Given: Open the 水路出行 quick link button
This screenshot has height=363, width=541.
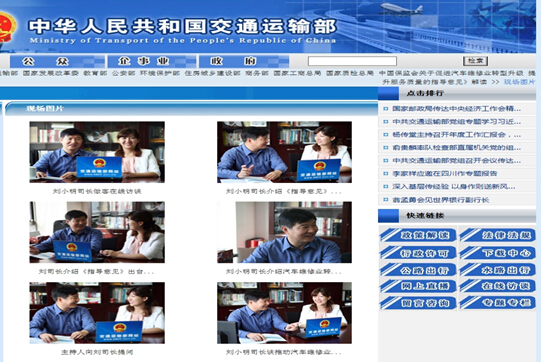Looking at the screenshot, I should pyautogui.click(x=497, y=270).
